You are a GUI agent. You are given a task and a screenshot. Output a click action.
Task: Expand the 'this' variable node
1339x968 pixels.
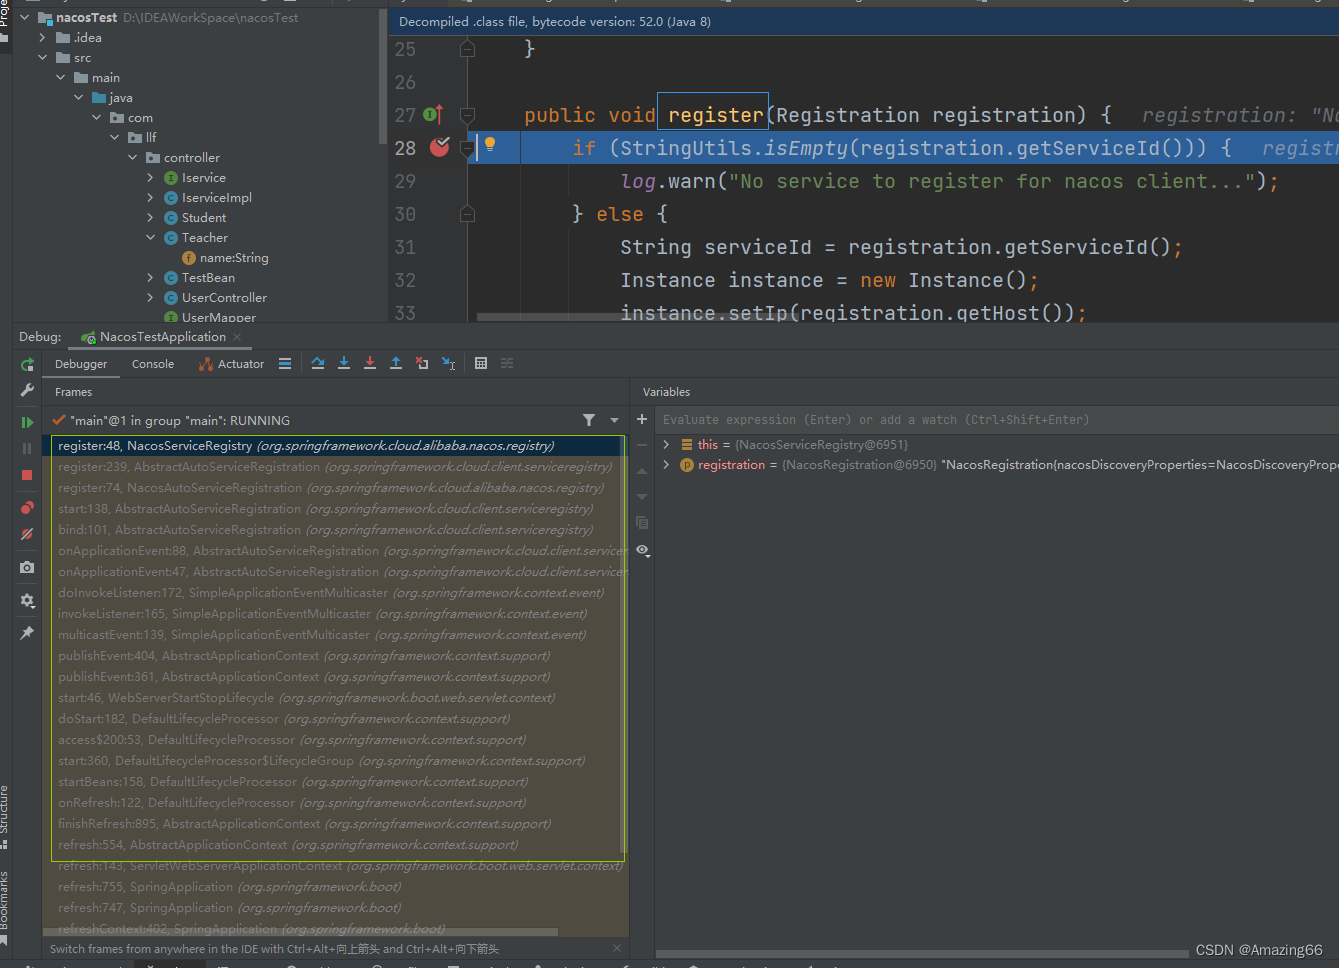(x=666, y=444)
